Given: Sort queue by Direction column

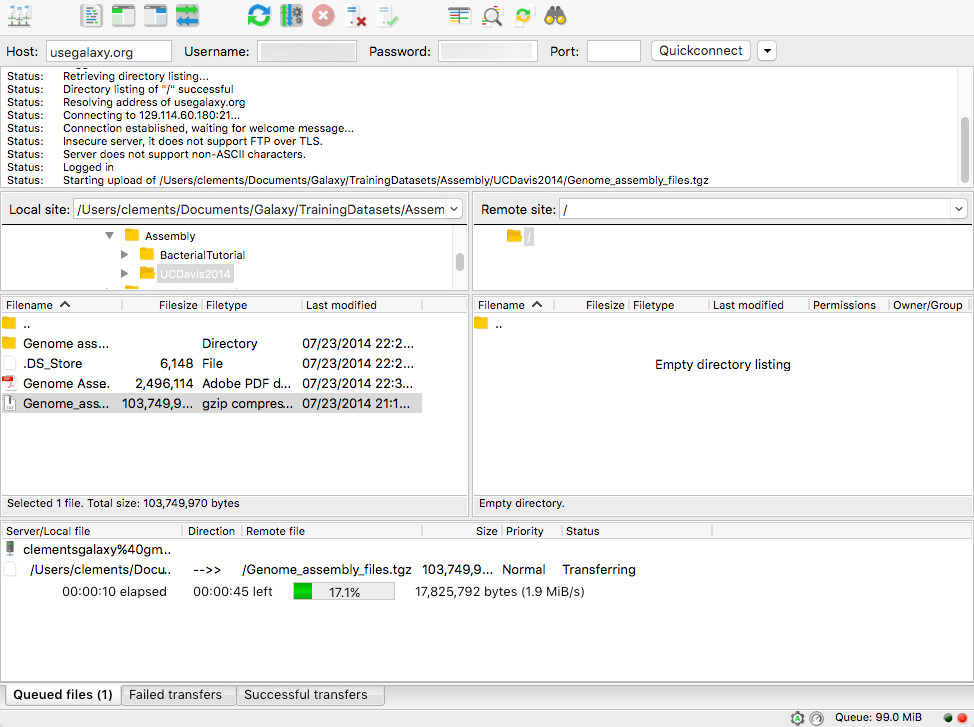Looking at the screenshot, I should point(211,531).
